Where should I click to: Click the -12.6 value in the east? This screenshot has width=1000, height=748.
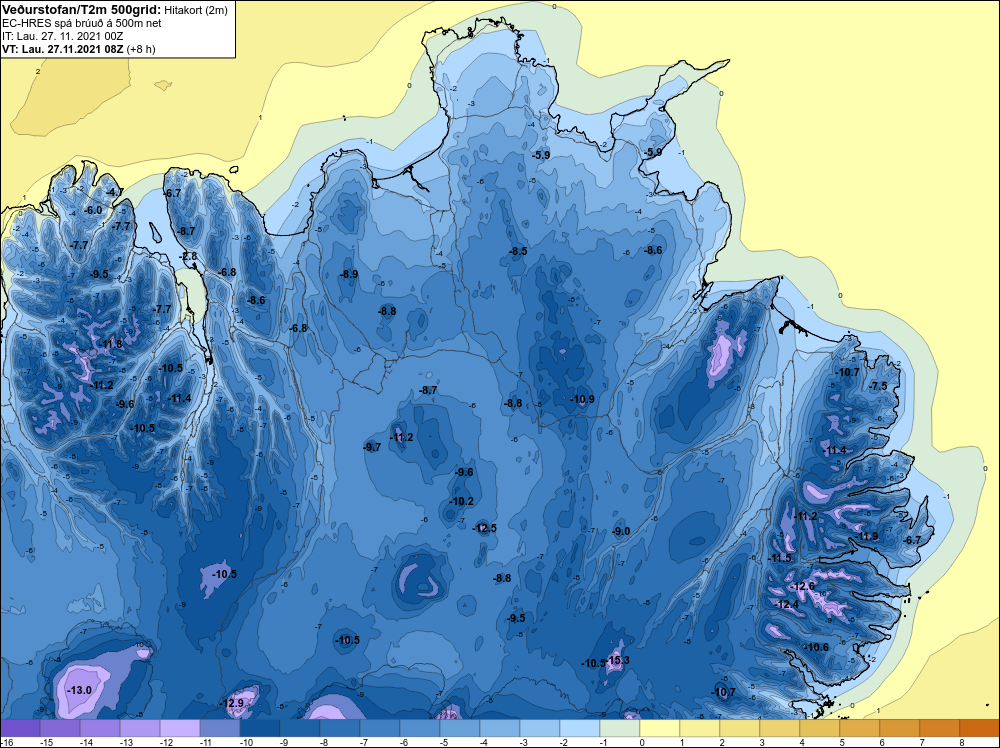[803, 586]
